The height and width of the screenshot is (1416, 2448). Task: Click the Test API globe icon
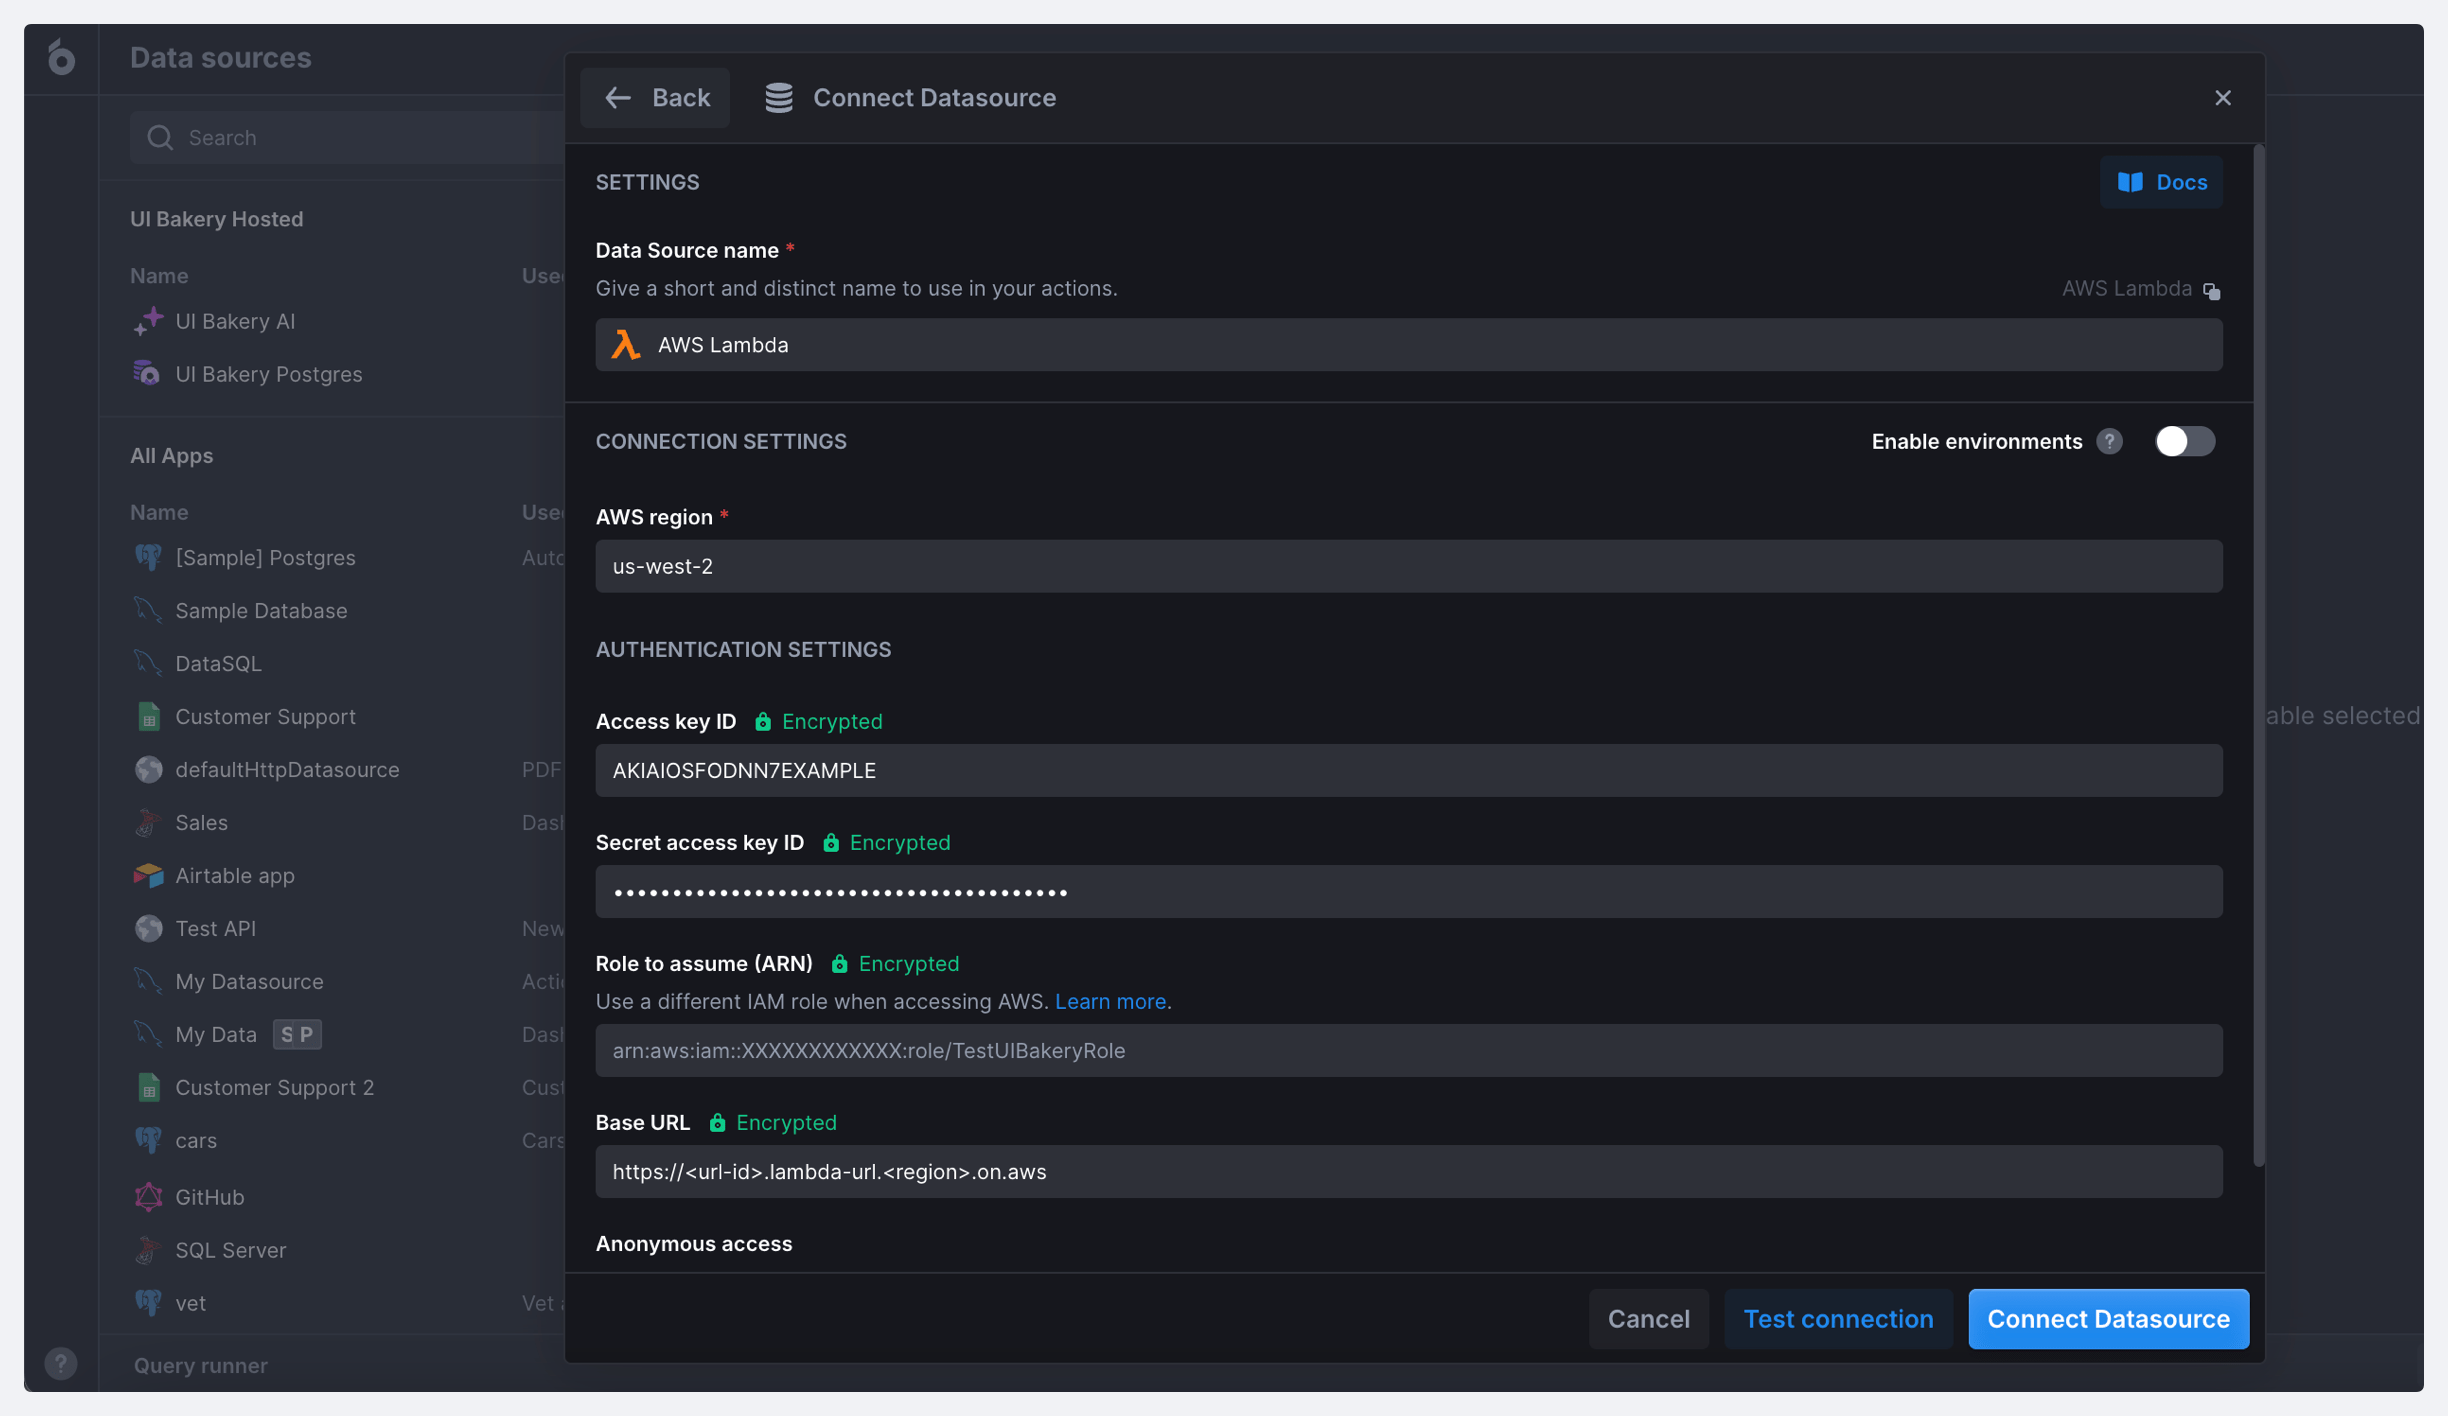pyautogui.click(x=148, y=929)
